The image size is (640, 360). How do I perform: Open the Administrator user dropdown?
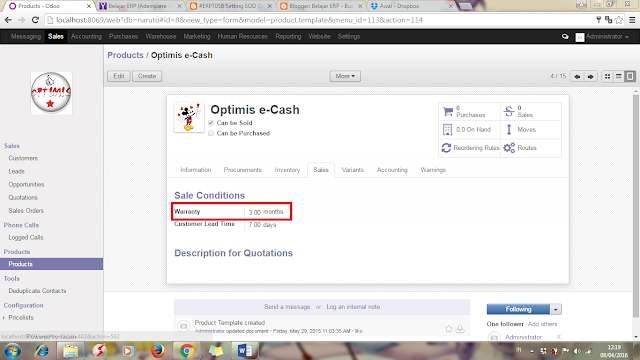(x=603, y=37)
